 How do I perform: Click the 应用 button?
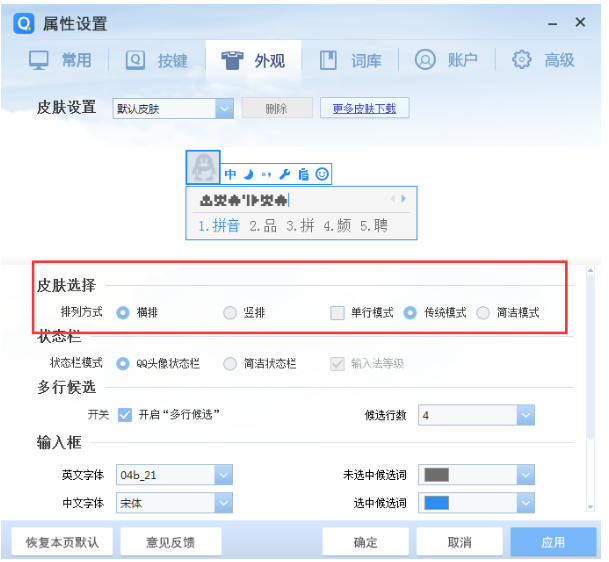pyautogui.click(x=553, y=542)
